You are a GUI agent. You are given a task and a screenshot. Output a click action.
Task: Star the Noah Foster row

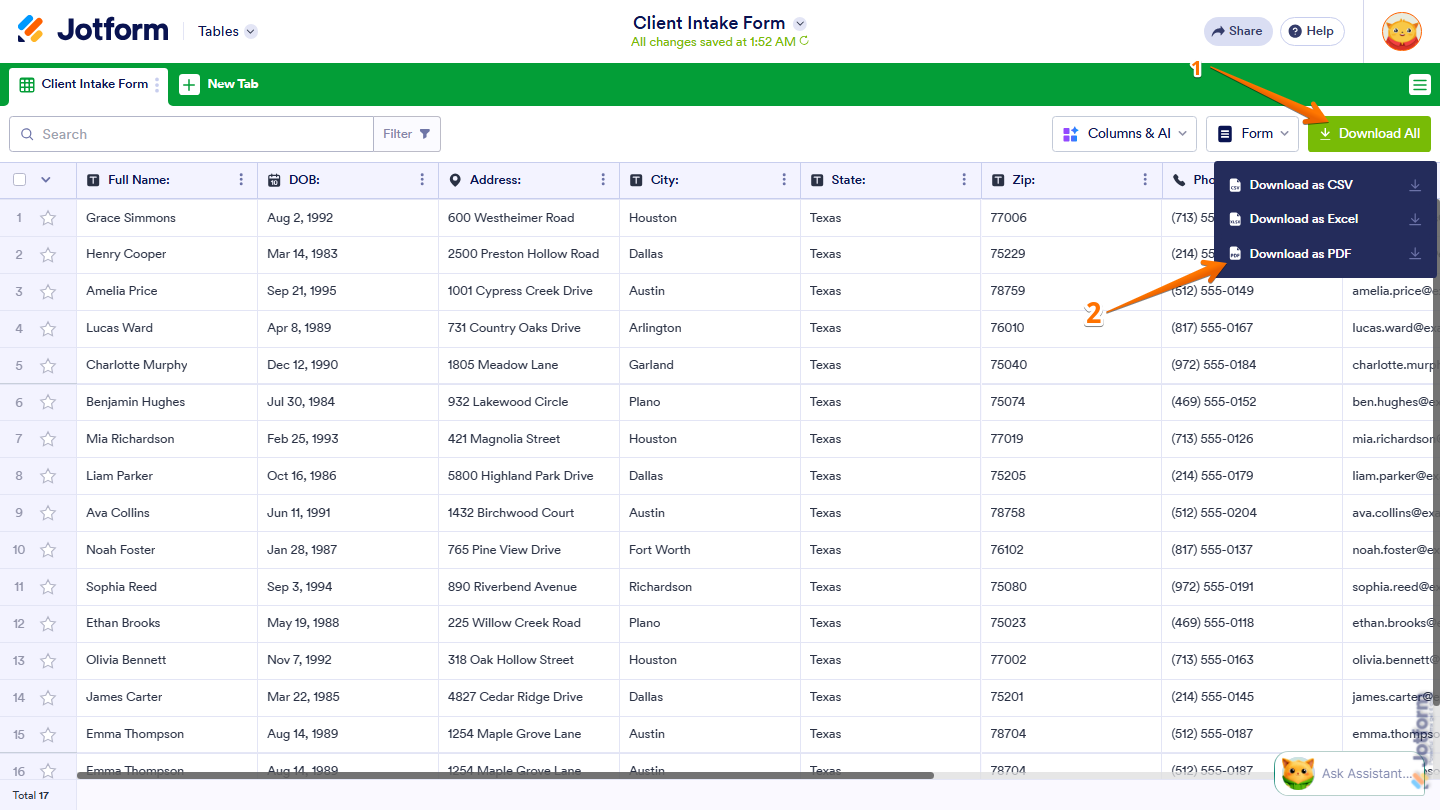point(48,551)
